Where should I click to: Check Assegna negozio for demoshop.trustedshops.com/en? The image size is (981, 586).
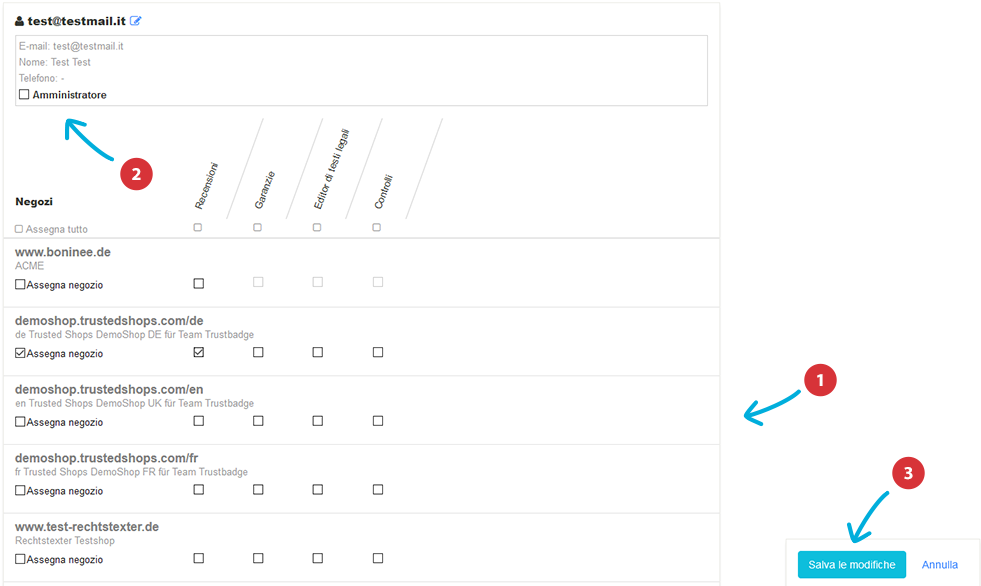coord(20,422)
